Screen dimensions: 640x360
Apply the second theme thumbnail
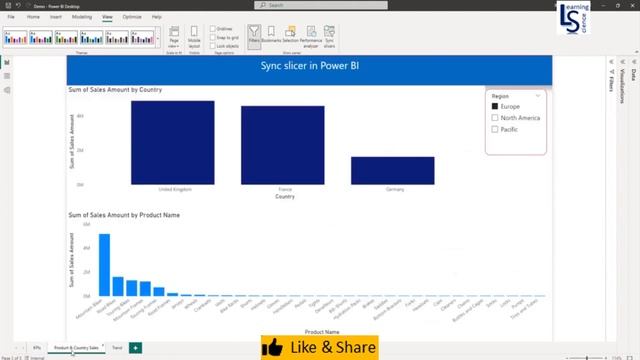41,38
